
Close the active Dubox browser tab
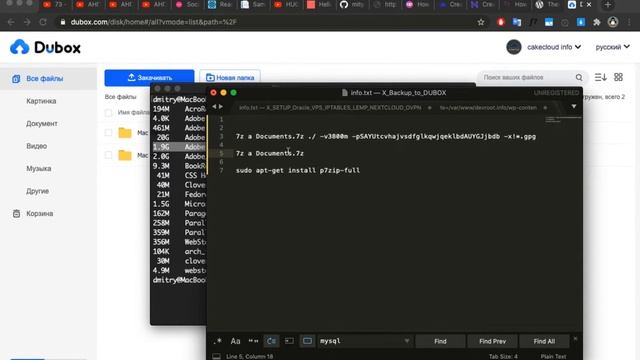tap(589, 4)
